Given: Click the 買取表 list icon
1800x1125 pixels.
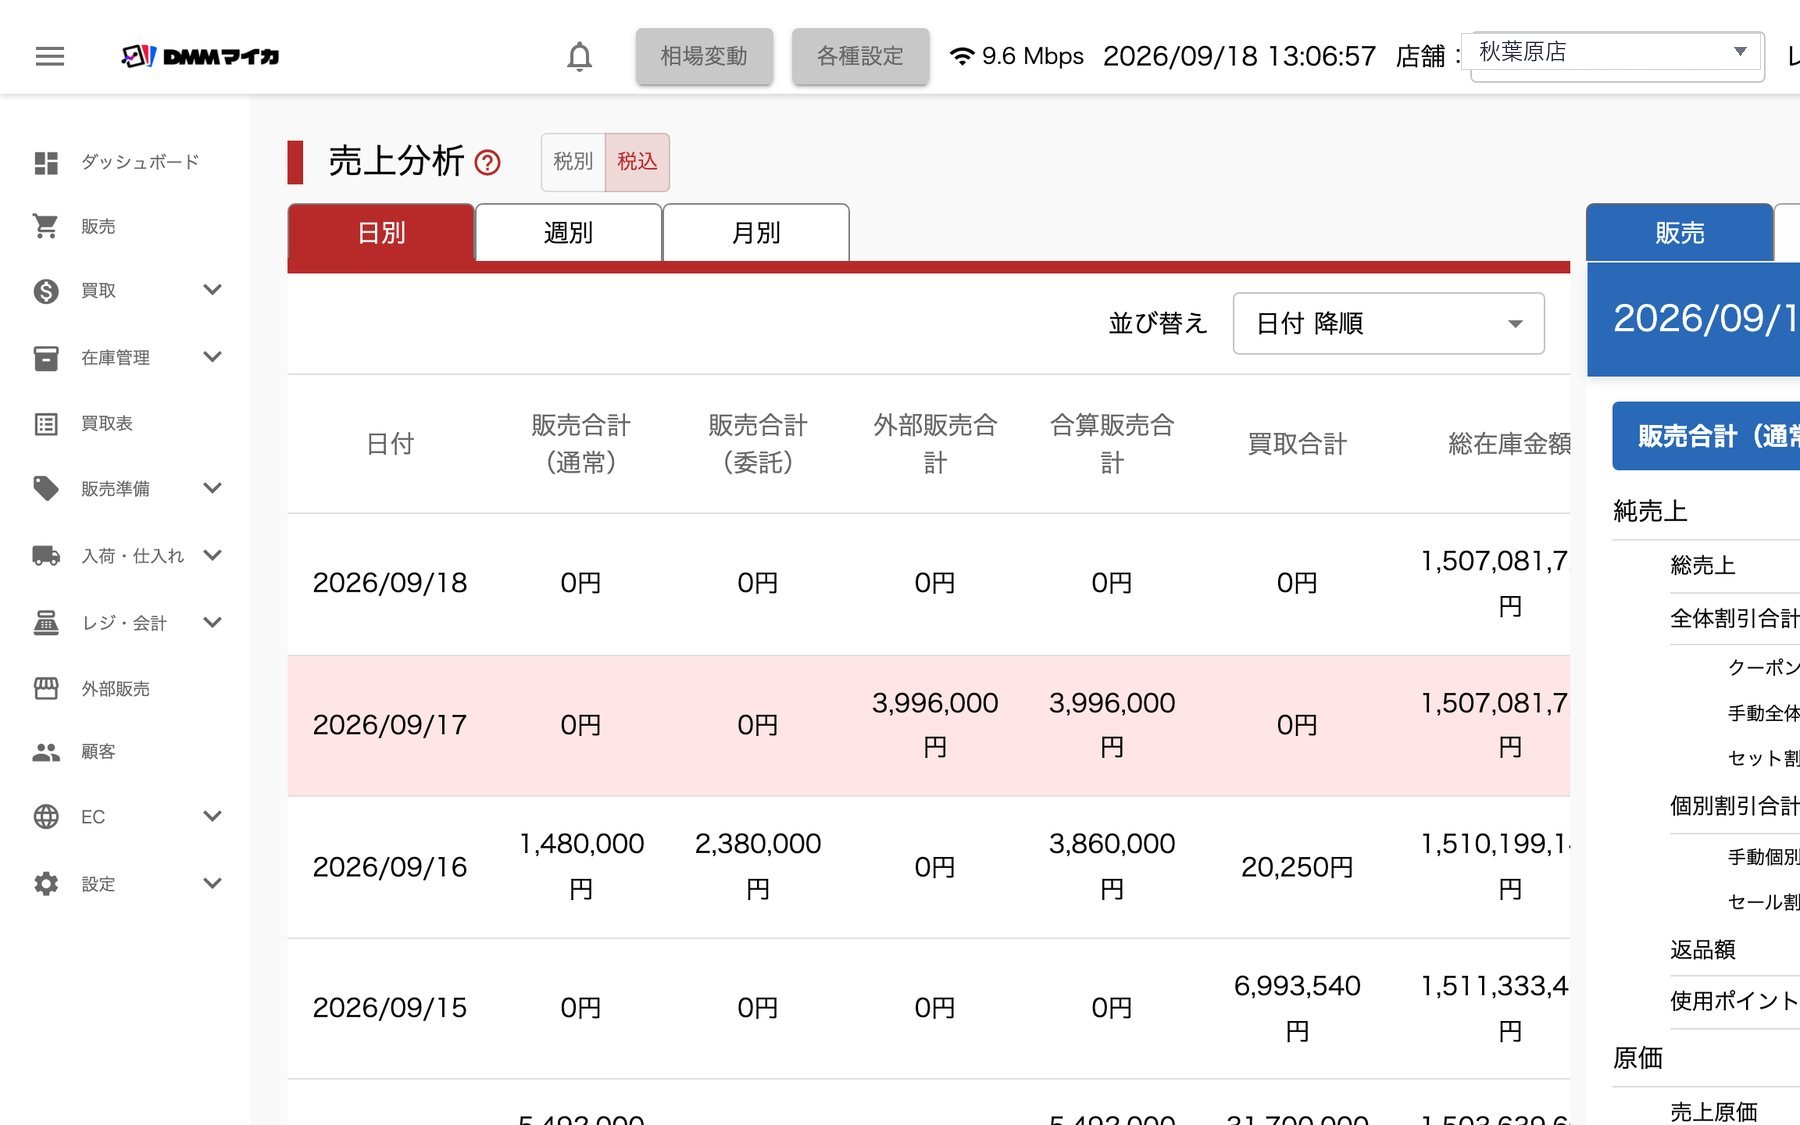Looking at the screenshot, I should [x=46, y=423].
